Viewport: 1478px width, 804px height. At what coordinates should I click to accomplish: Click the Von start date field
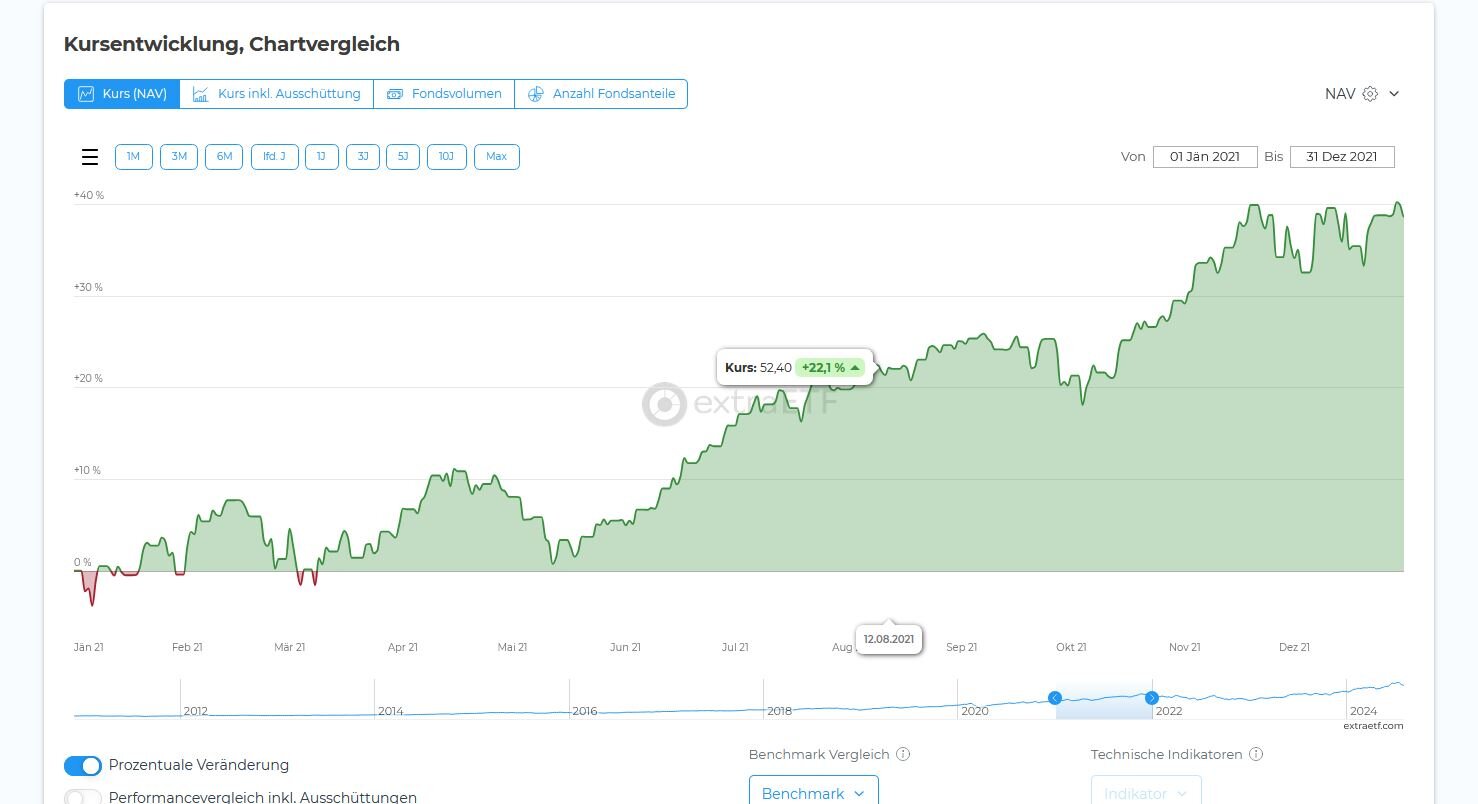tap(1204, 157)
